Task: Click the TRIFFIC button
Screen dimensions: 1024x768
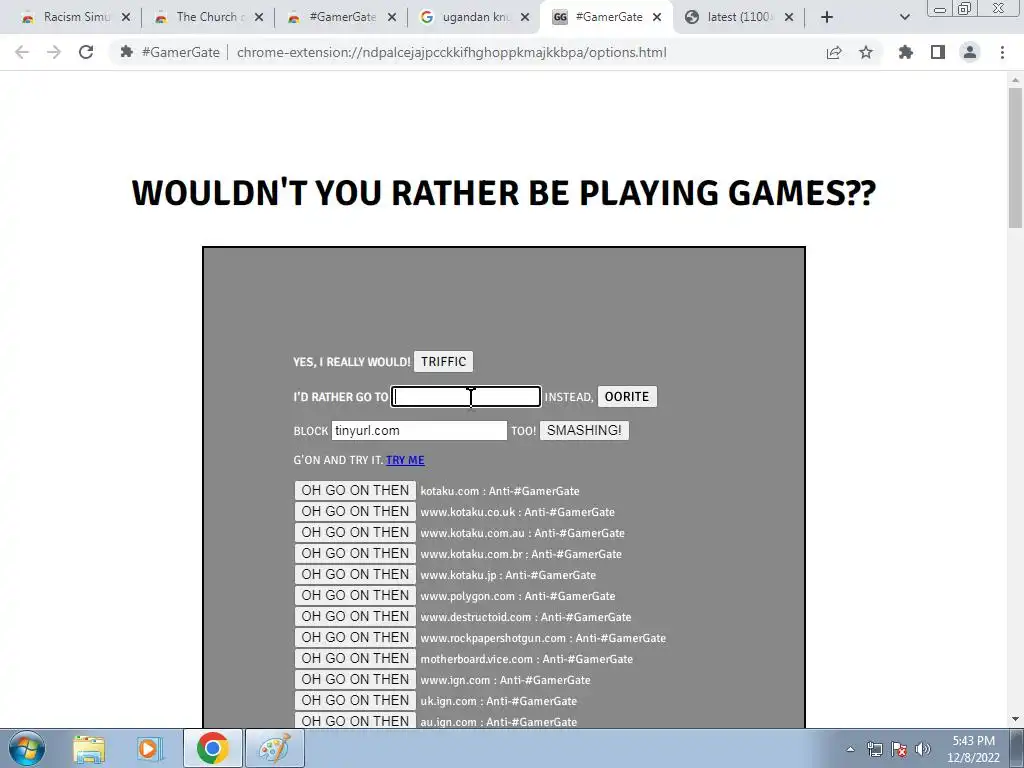Action: pos(443,362)
